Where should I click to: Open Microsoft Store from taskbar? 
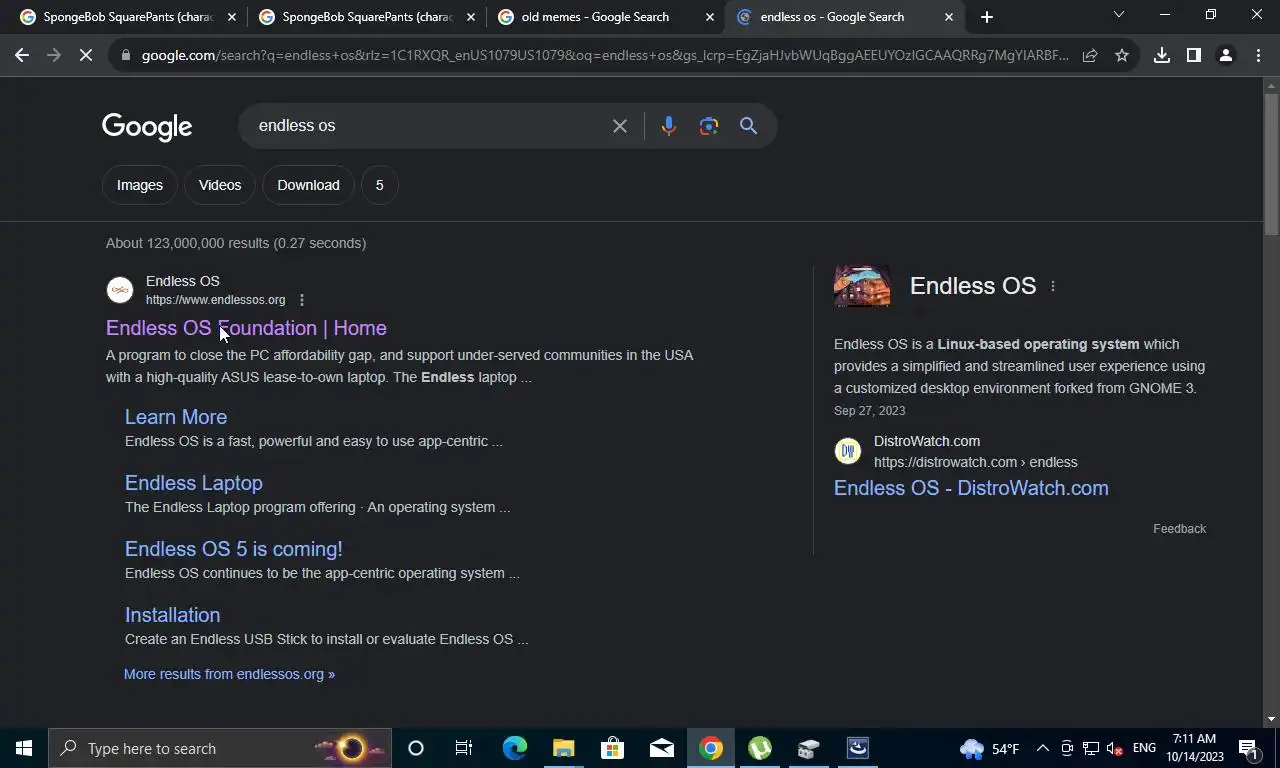(612, 748)
